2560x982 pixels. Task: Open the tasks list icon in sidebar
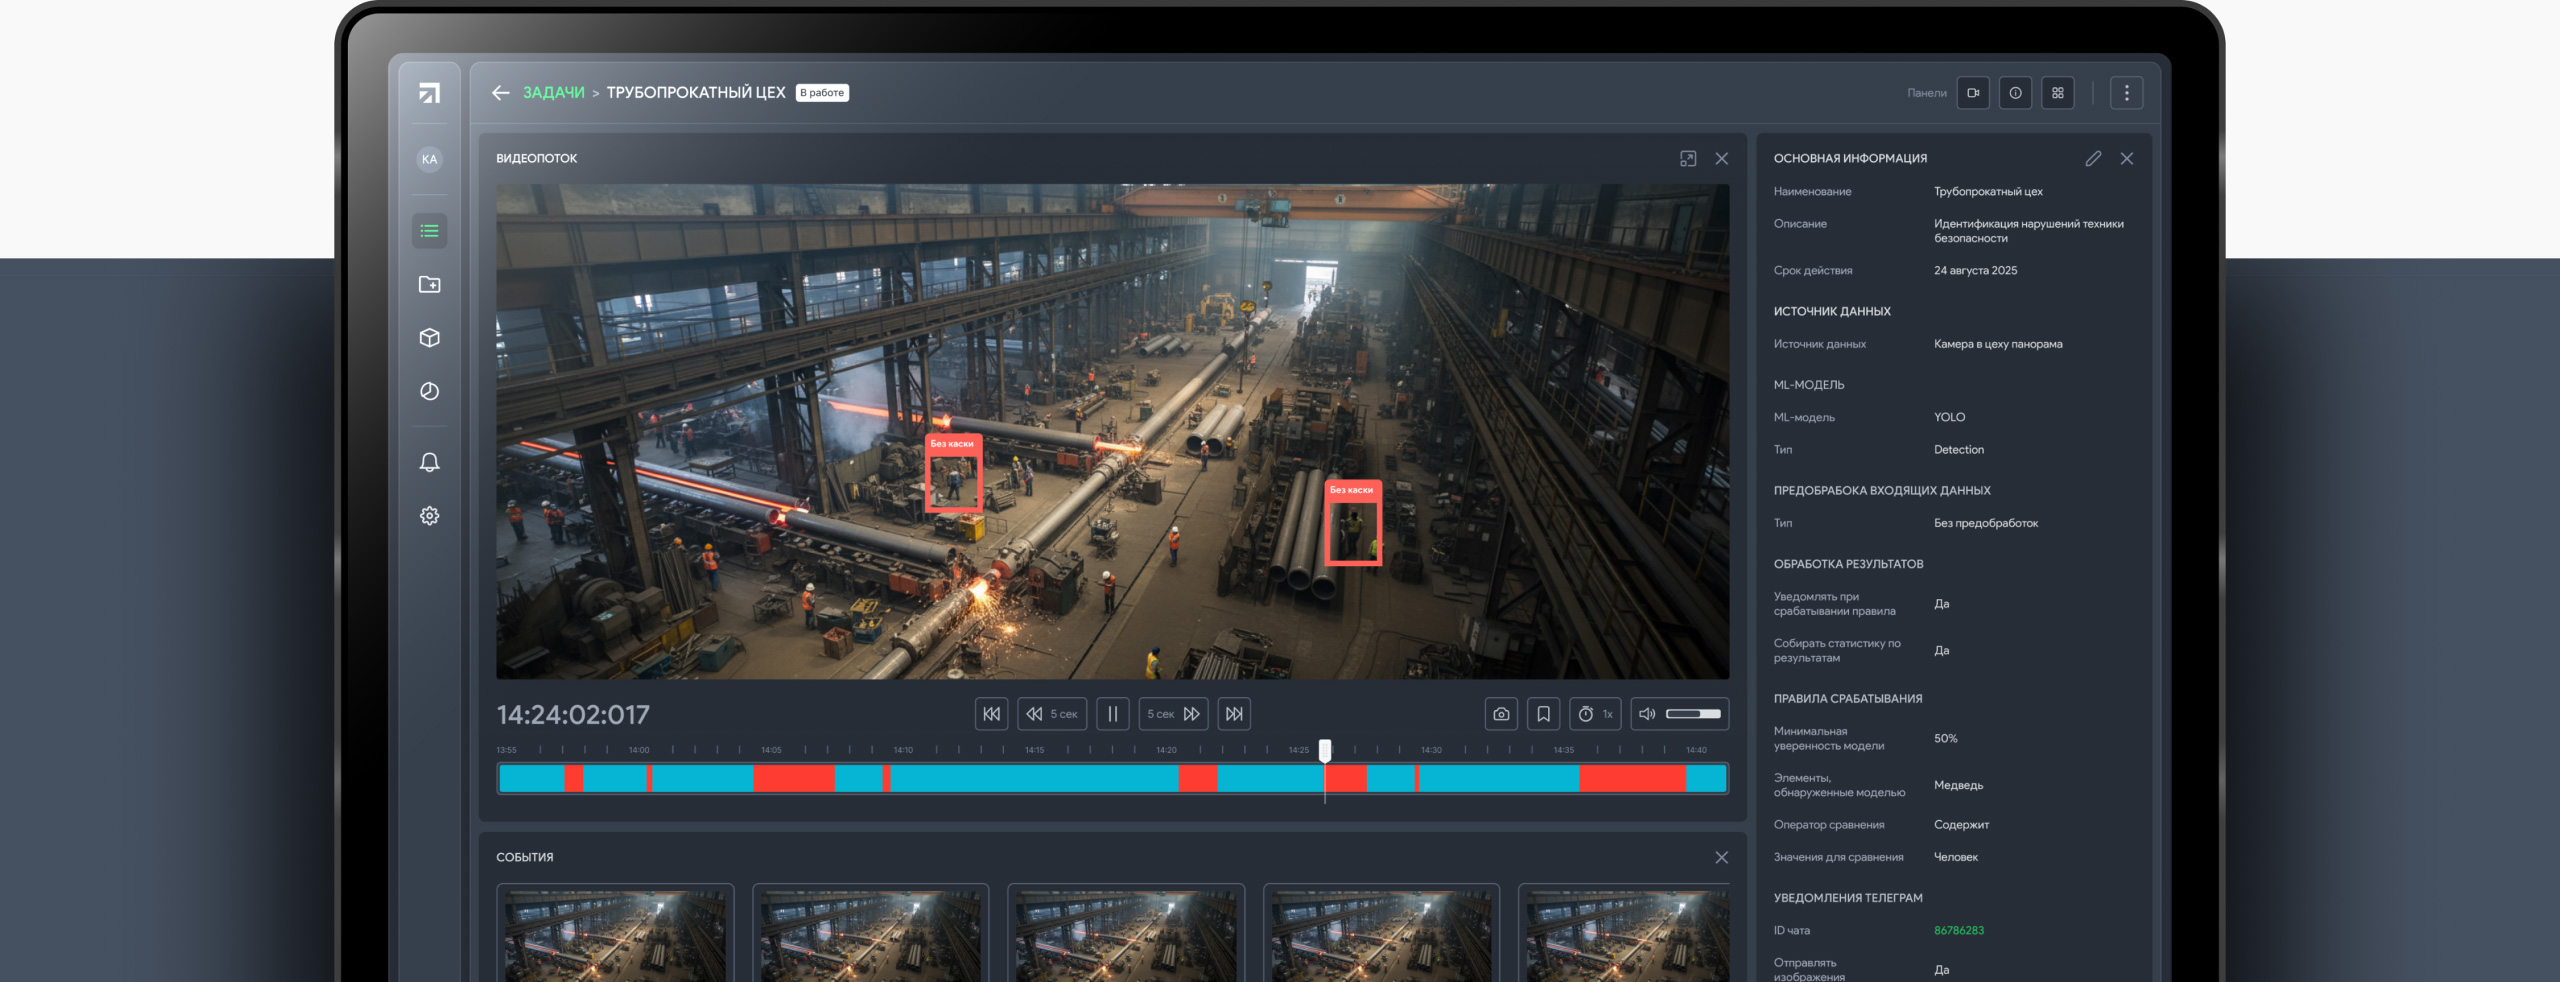pos(429,231)
